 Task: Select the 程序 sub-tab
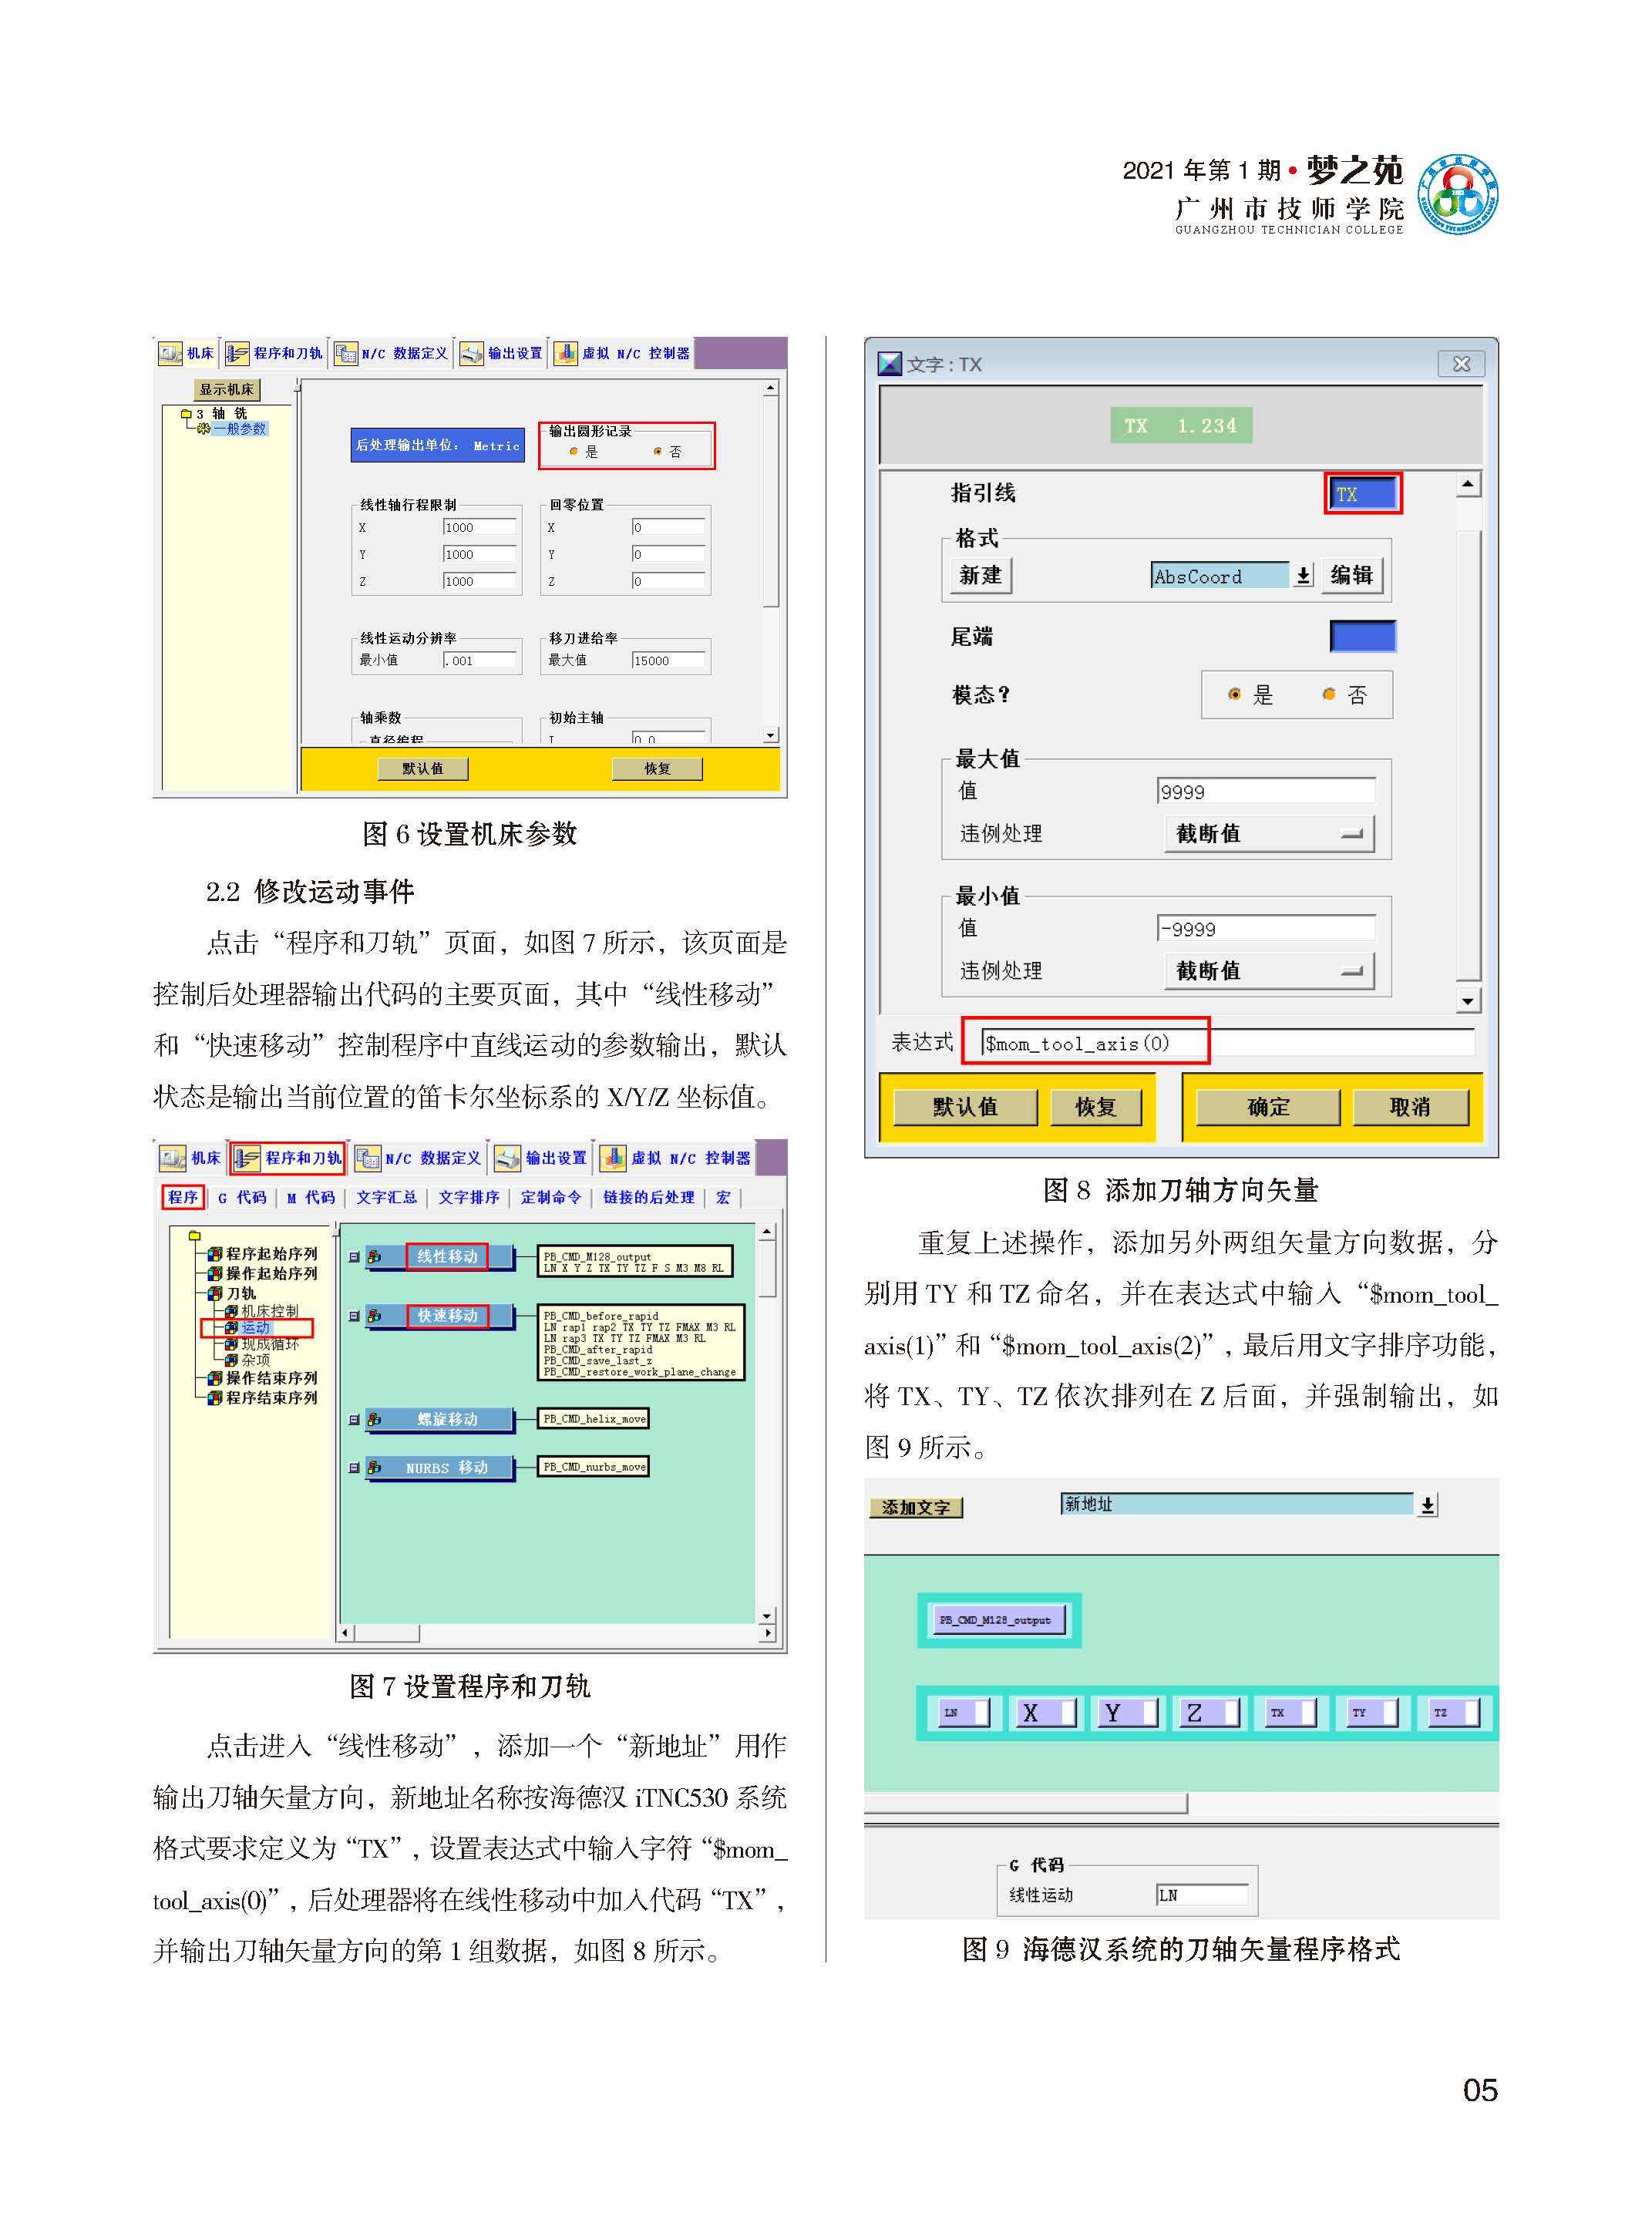[183, 1197]
